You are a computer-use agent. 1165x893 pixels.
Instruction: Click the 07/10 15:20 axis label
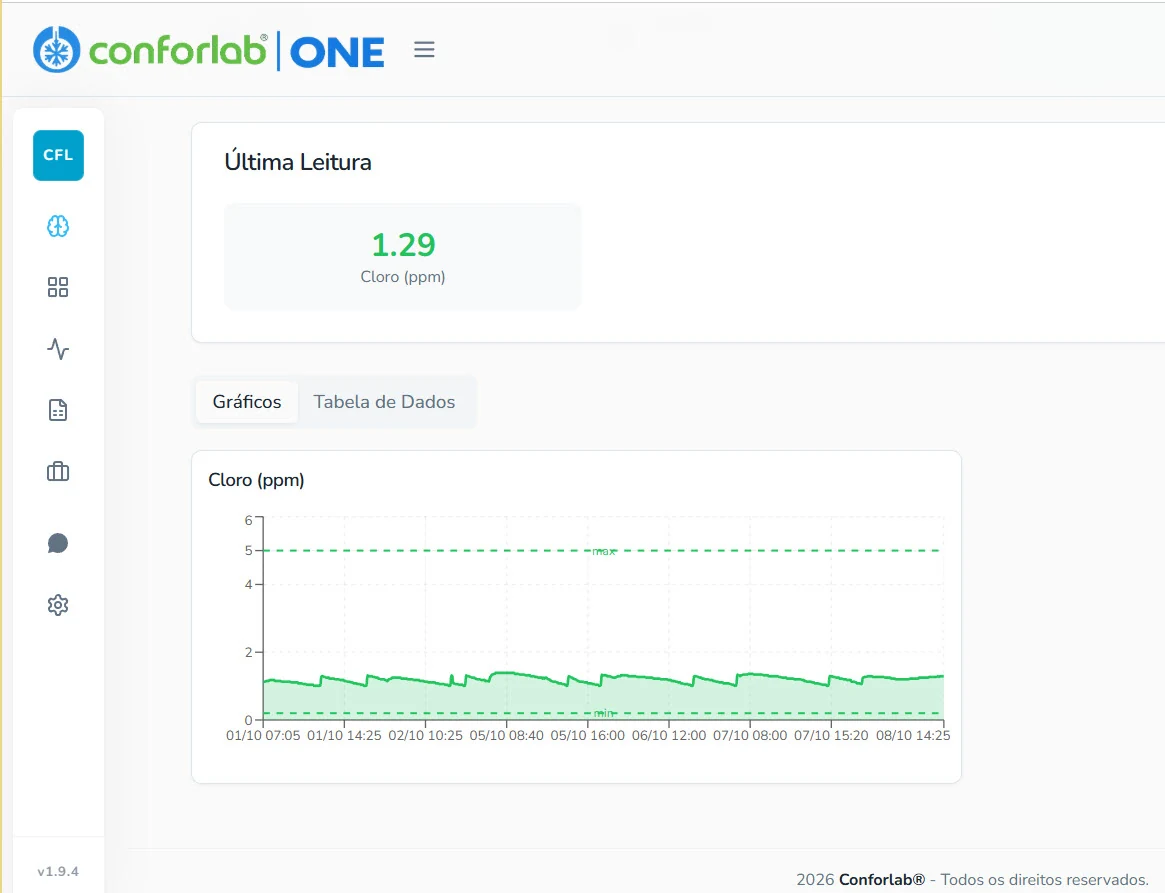[831, 735]
